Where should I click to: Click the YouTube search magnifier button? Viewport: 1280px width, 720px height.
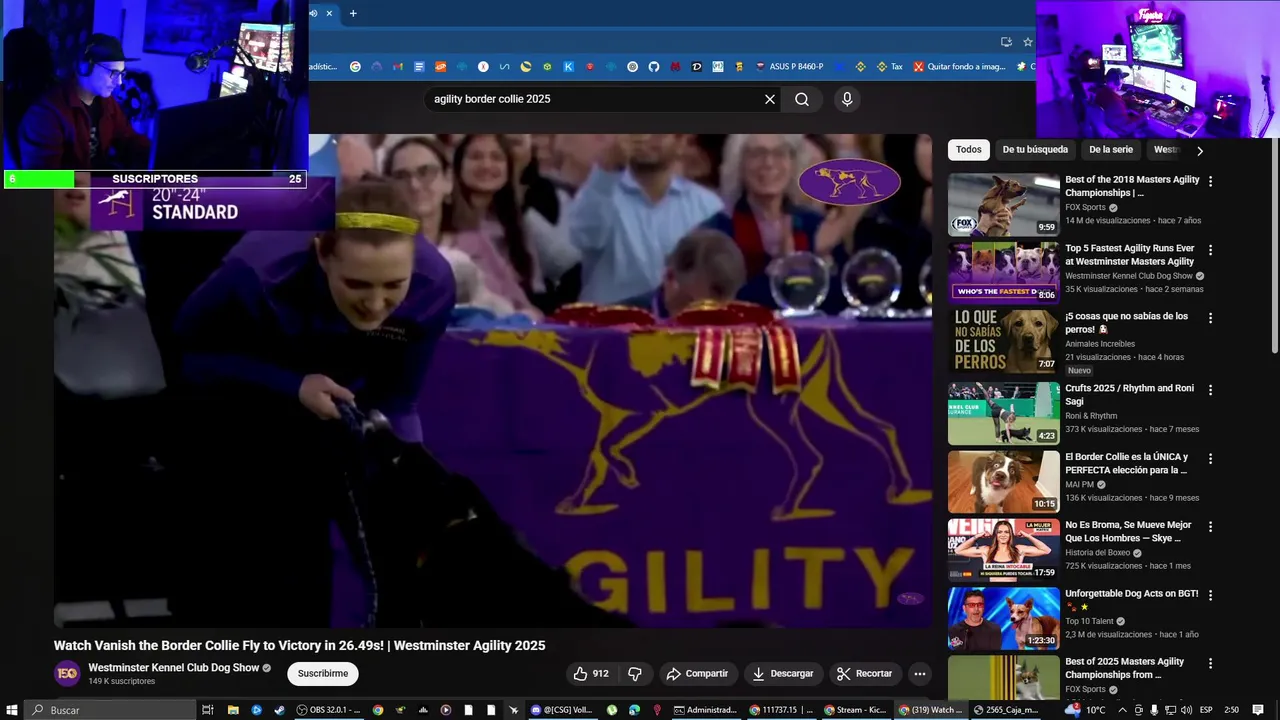click(x=802, y=99)
